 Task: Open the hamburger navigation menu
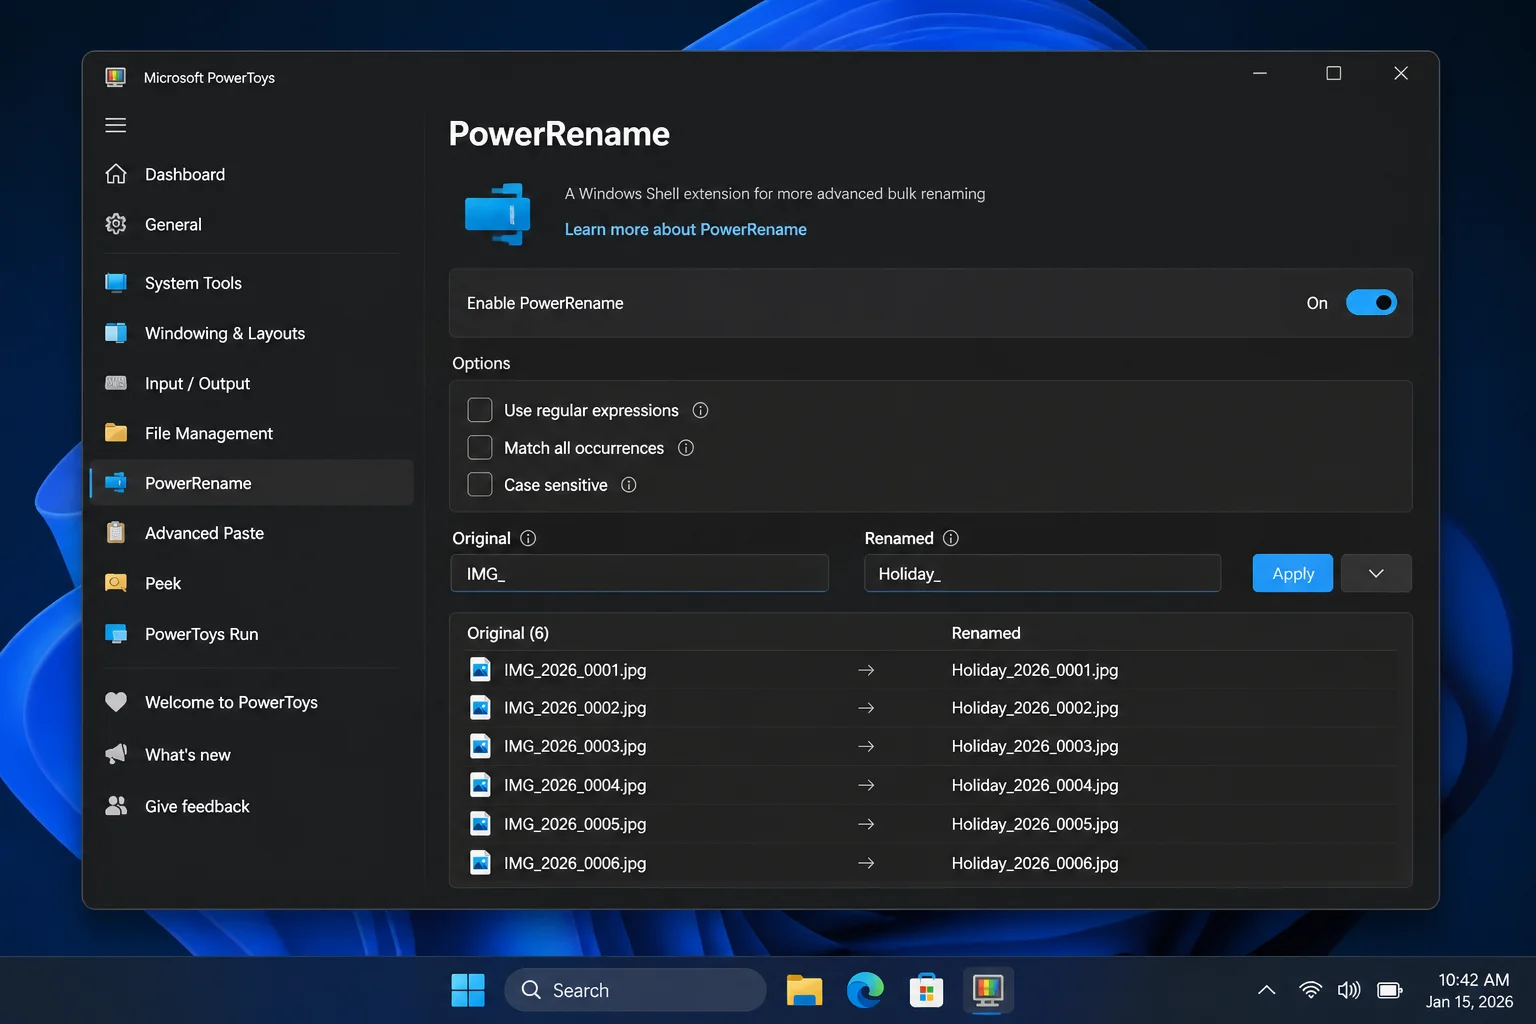(x=116, y=125)
